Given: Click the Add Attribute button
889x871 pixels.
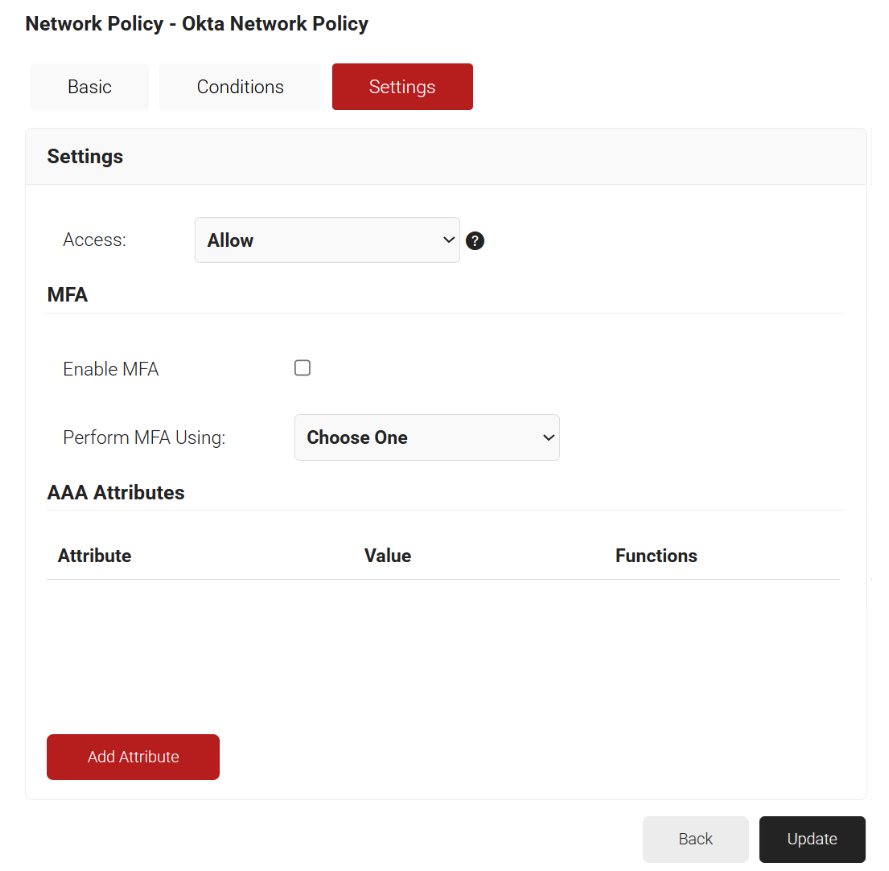Looking at the screenshot, I should tap(133, 757).
